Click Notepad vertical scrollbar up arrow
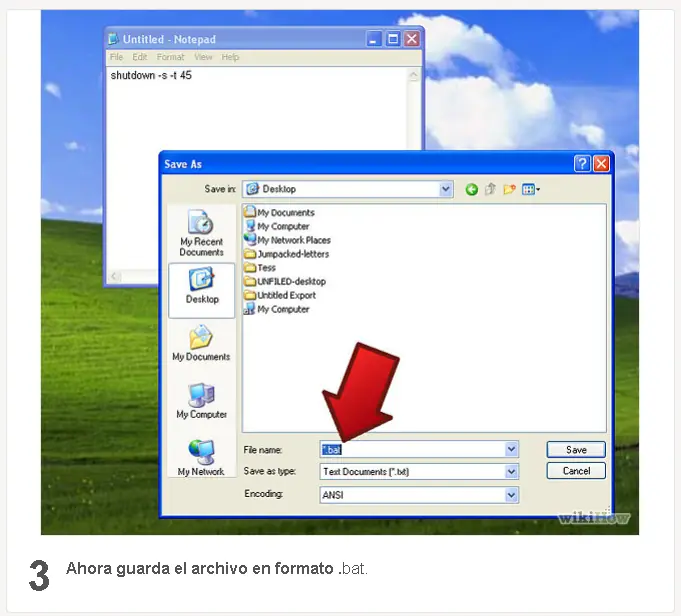681x616 pixels. pos(413,76)
